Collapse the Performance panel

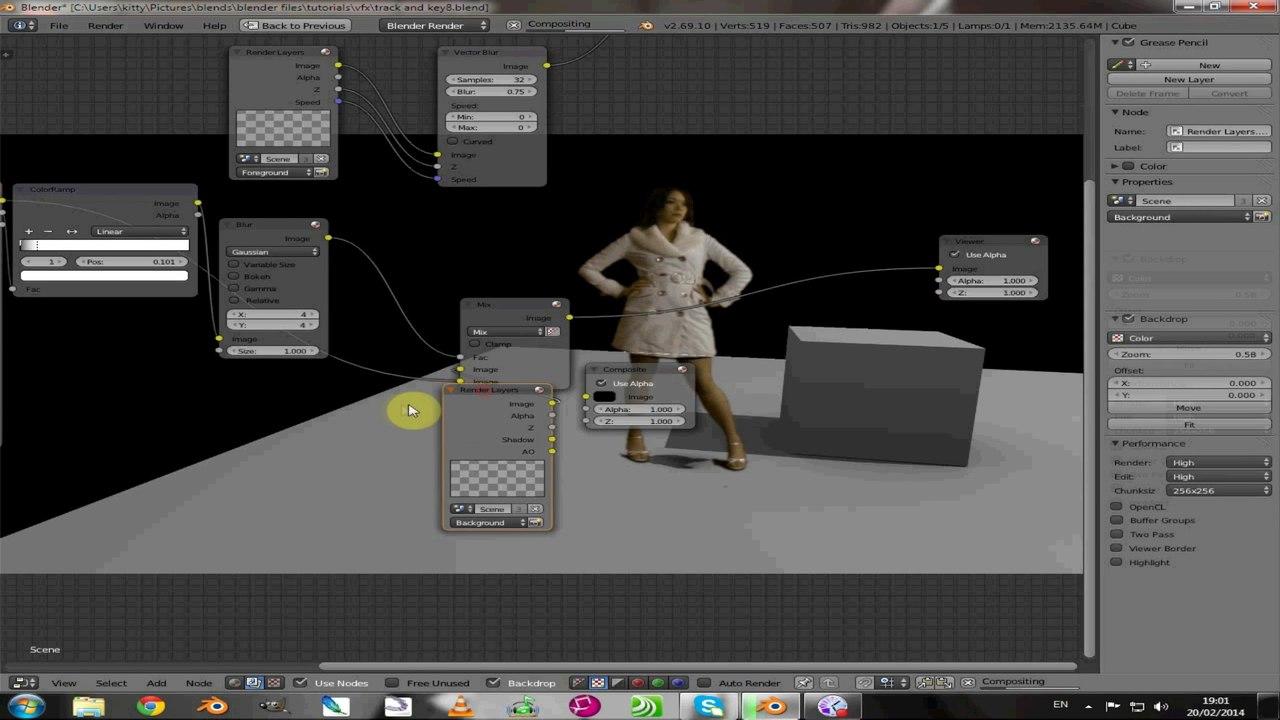(1115, 444)
